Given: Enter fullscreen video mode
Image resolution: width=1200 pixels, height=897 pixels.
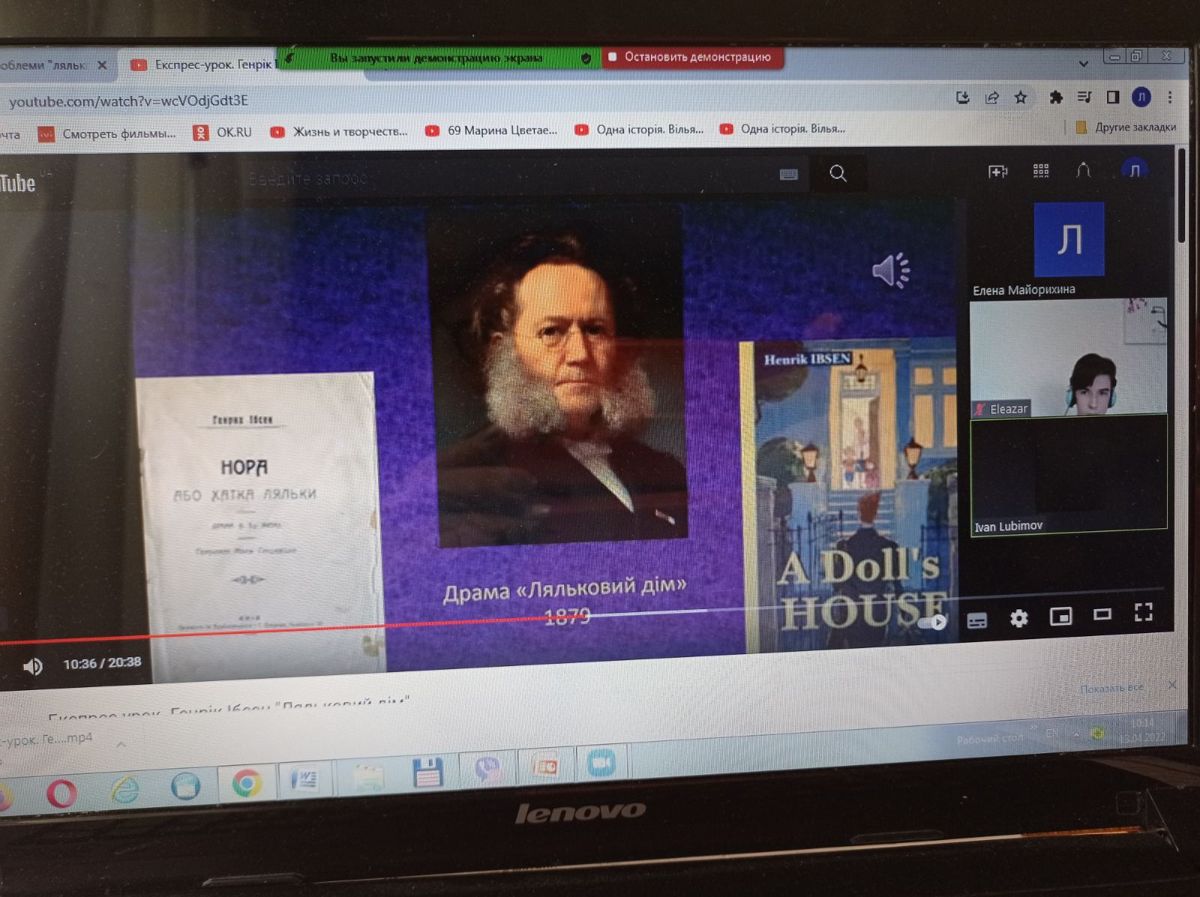Looking at the screenshot, I should [x=1143, y=613].
